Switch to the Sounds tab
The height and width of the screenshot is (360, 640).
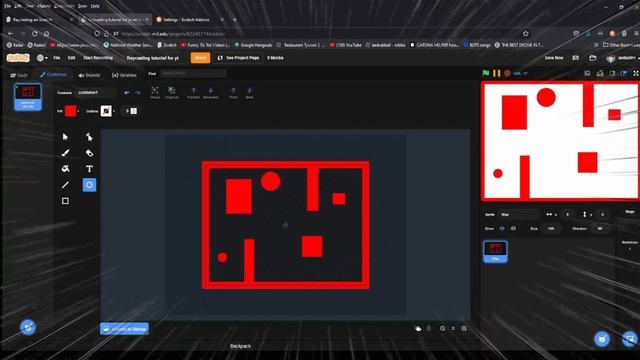(x=89, y=75)
